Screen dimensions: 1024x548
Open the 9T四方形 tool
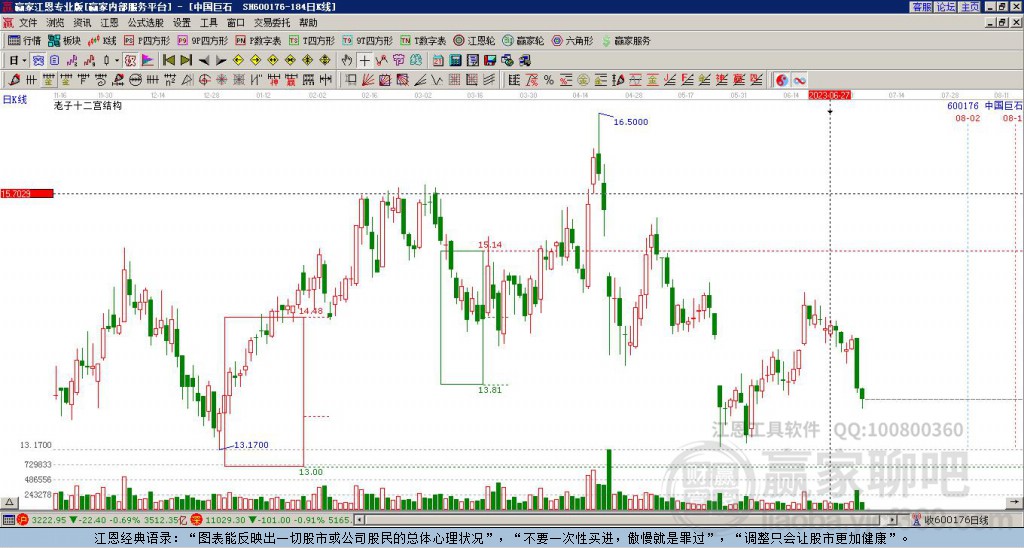tap(367, 40)
